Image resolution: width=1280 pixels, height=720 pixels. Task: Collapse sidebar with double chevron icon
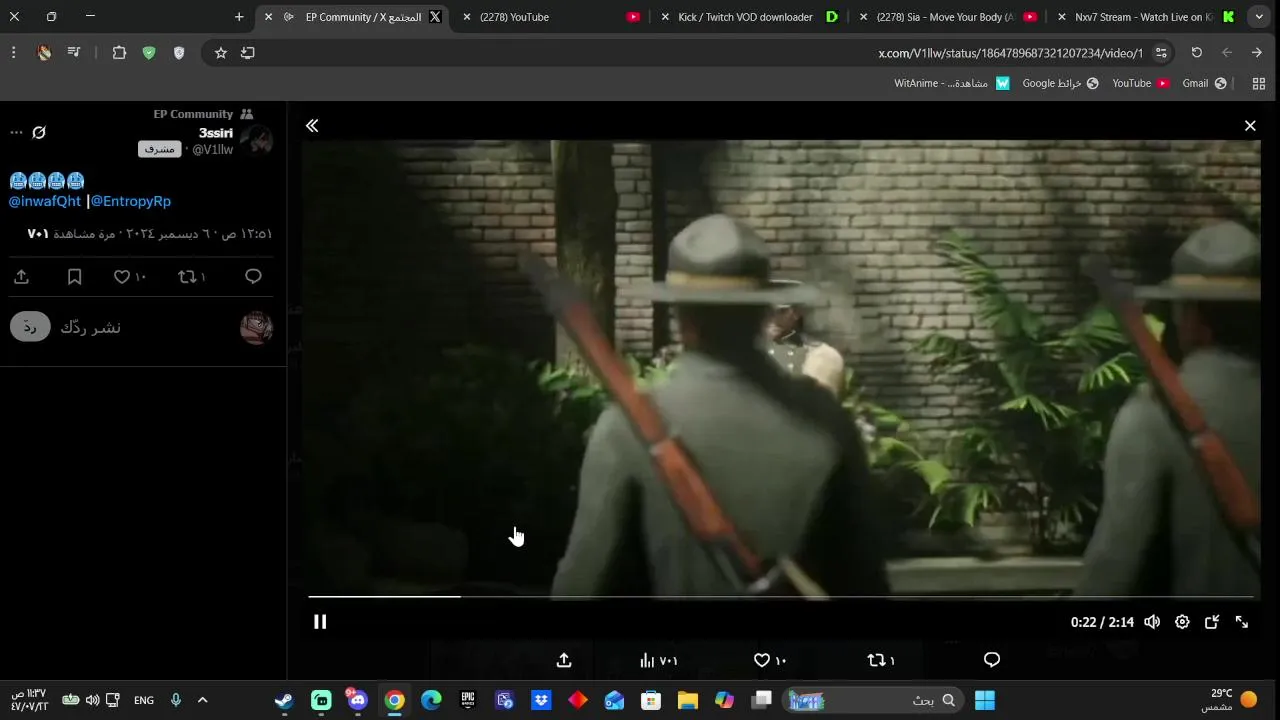pos(312,126)
